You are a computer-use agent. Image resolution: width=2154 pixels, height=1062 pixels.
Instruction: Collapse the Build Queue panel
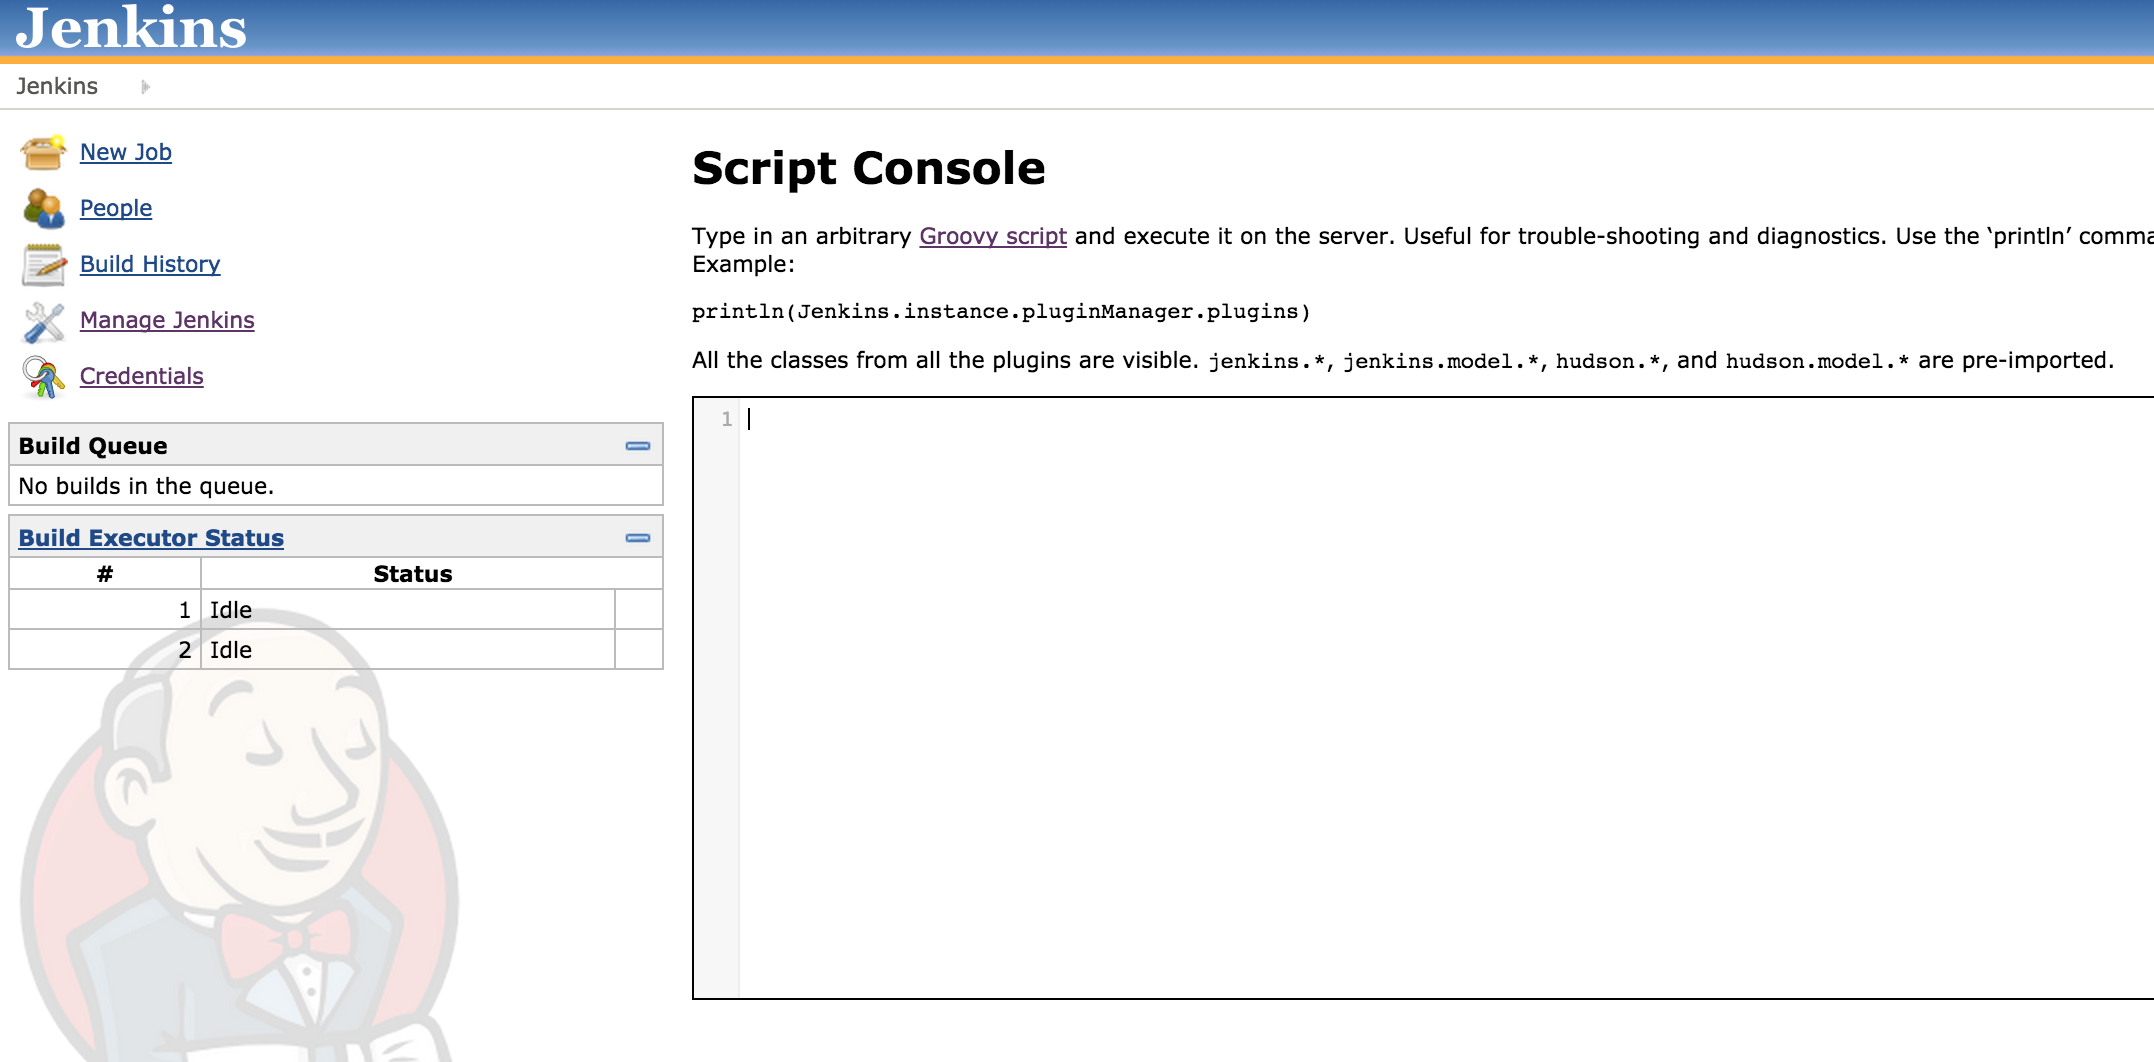[638, 444]
